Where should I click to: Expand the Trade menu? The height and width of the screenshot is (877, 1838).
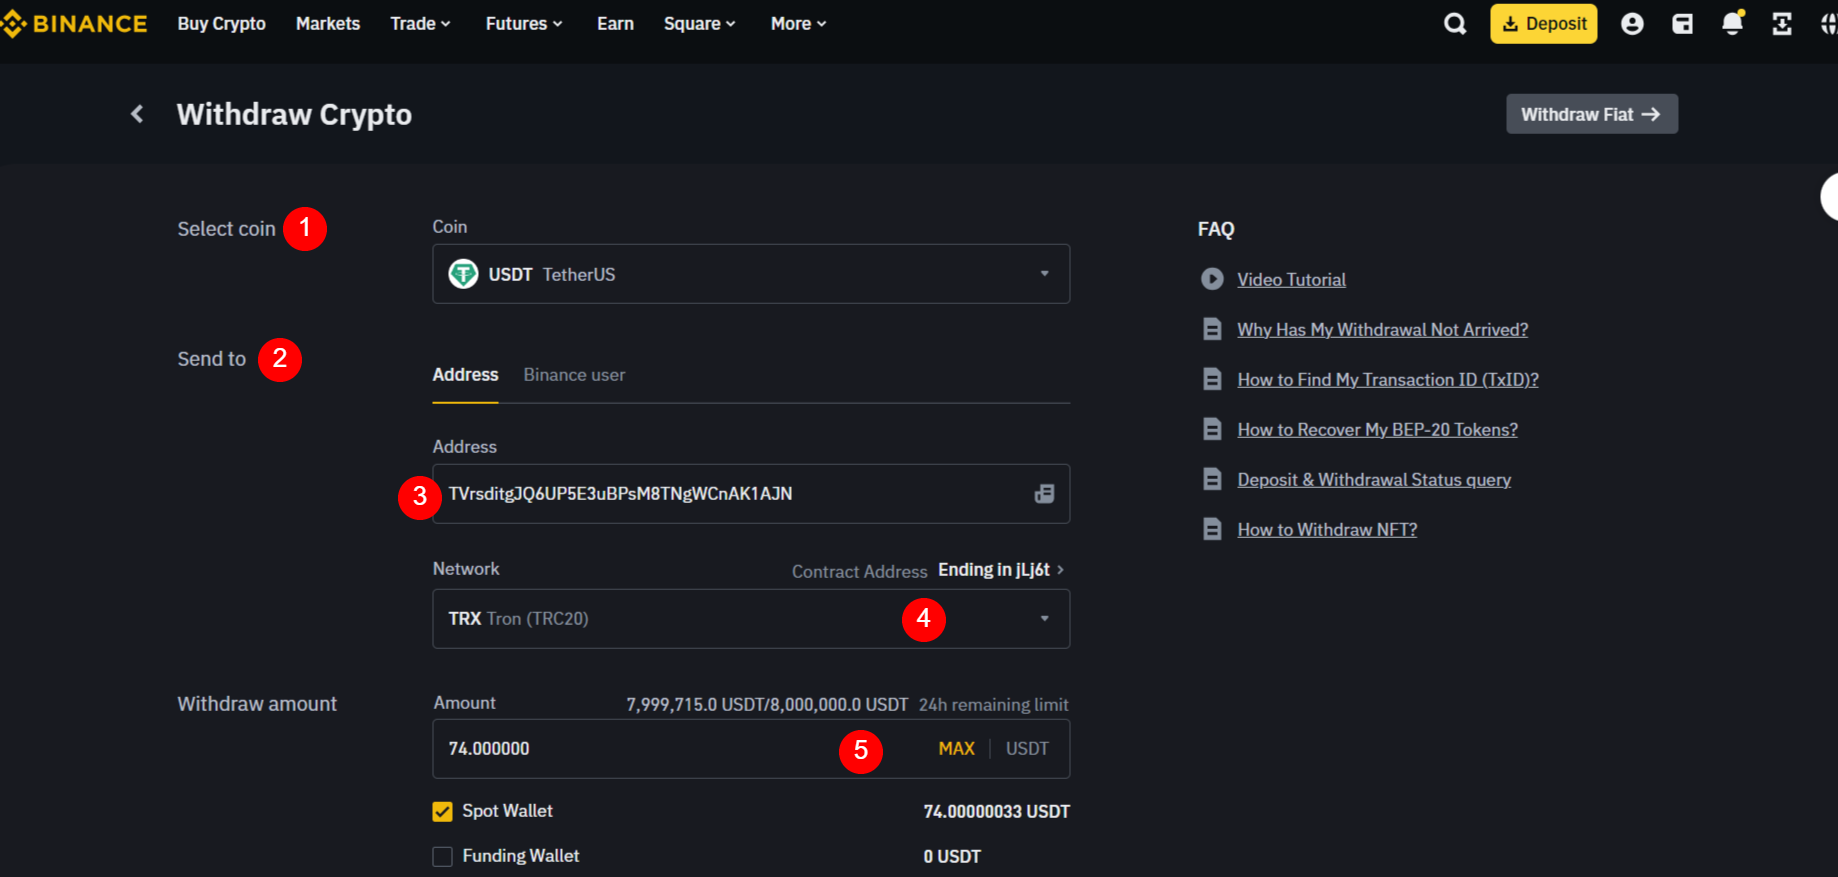pos(420,23)
